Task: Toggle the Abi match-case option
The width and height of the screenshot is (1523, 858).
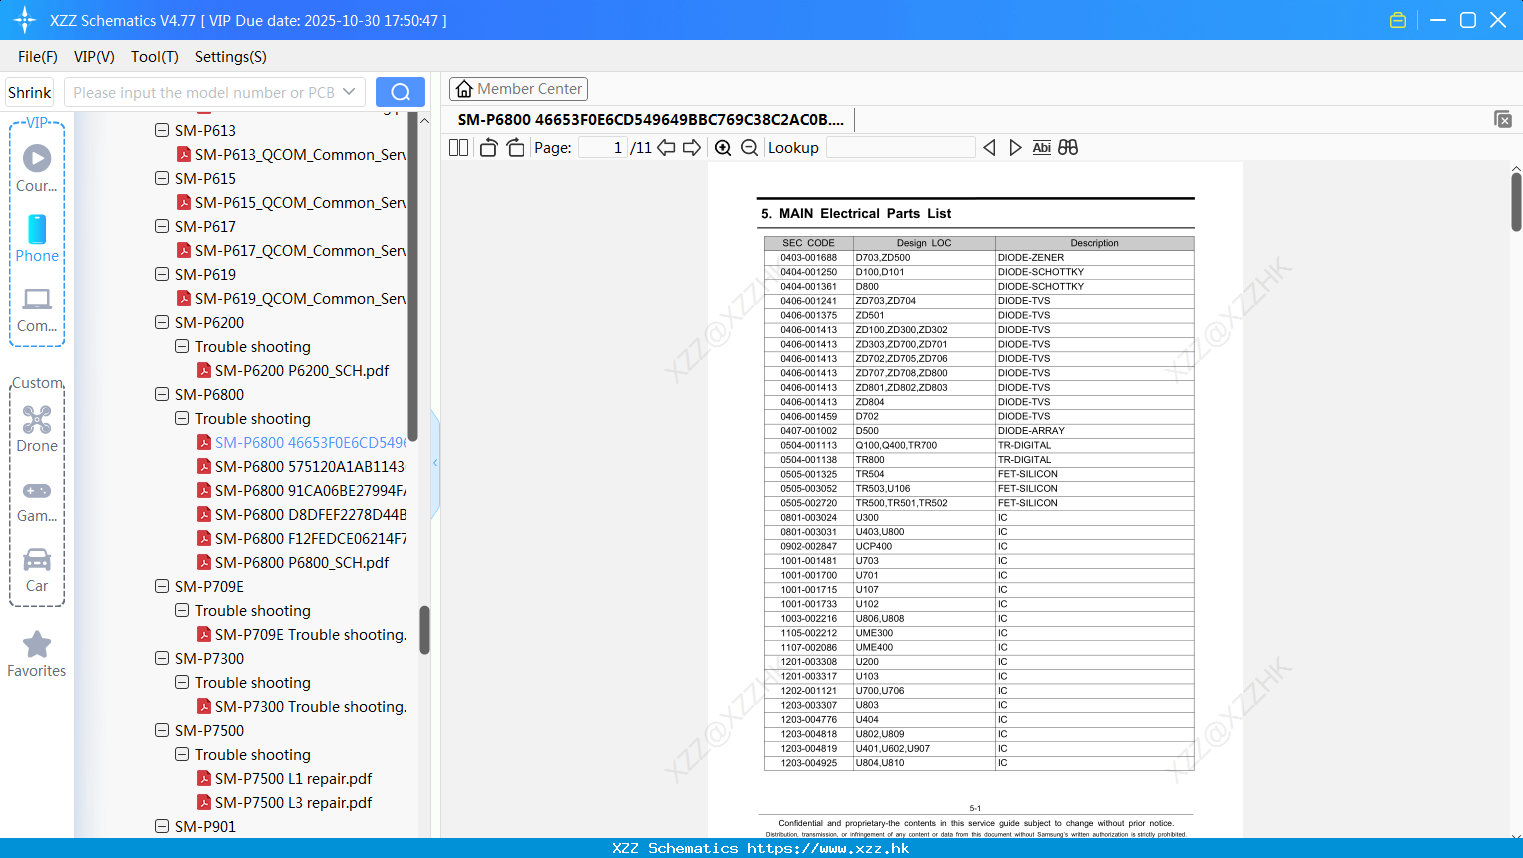Action: click(x=1041, y=147)
